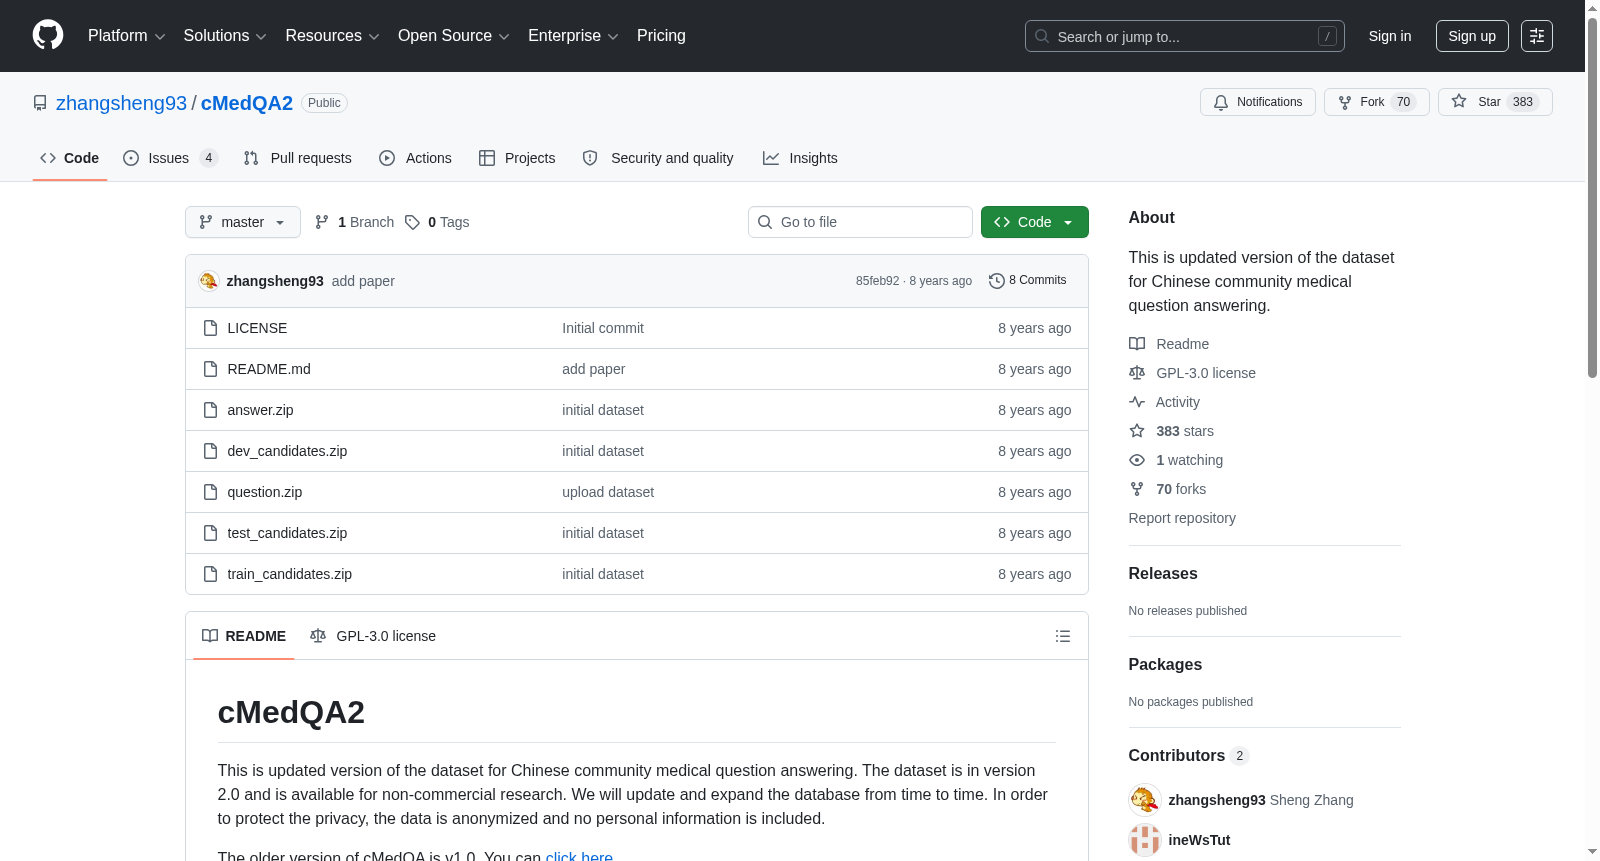The width and height of the screenshot is (1600, 861).
Task: Click the LICENSE file icon
Action: (x=210, y=328)
